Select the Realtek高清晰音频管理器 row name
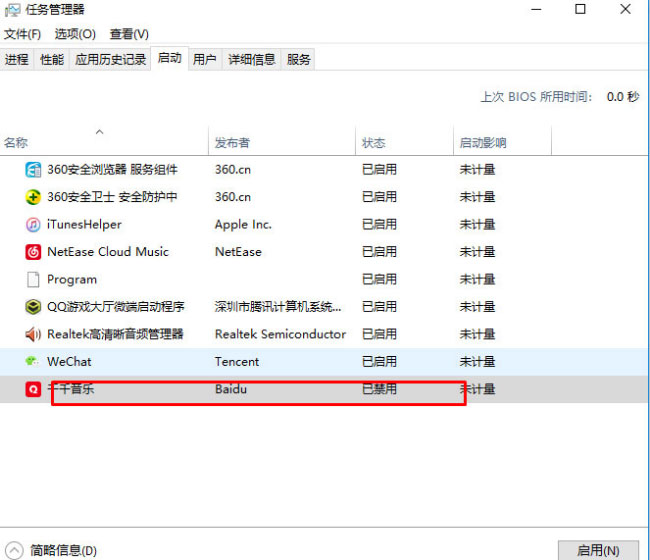650x560 pixels. (x=115, y=334)
